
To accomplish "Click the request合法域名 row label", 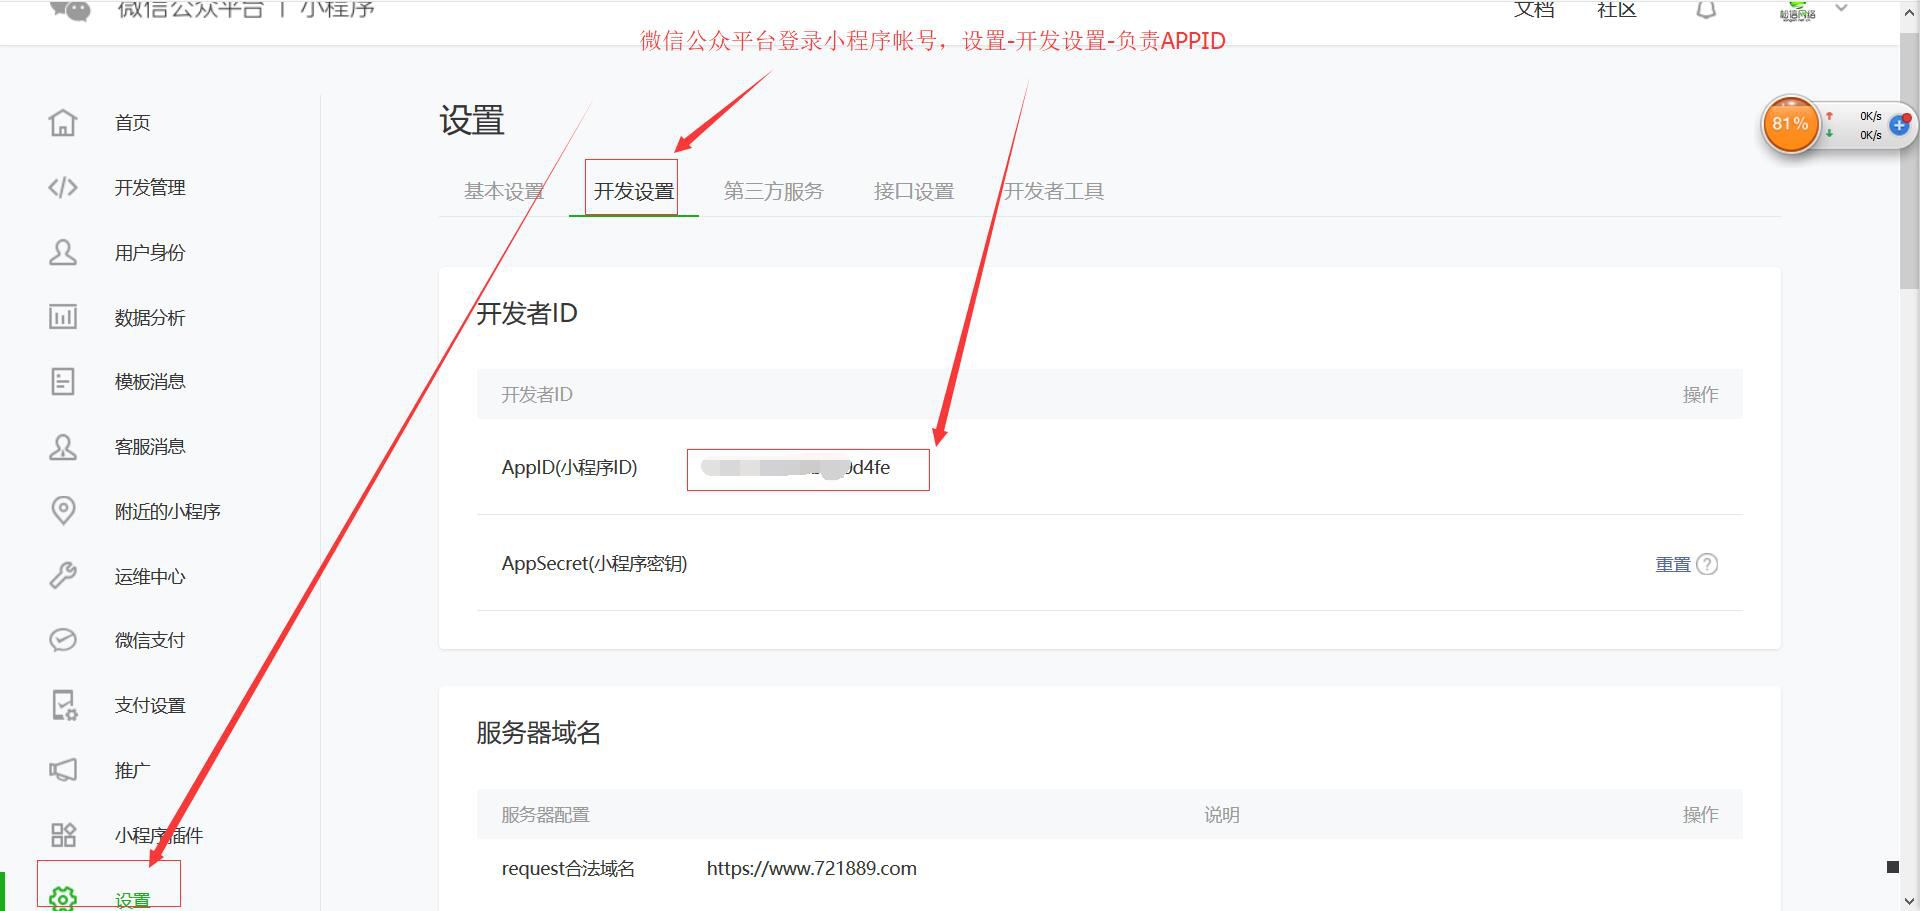I will (x=568, y=869).
